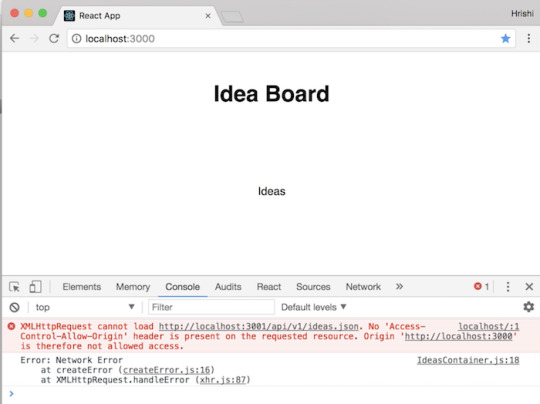The image size is (540, 404).
Task: Open the Network tab
Action: 363,287
